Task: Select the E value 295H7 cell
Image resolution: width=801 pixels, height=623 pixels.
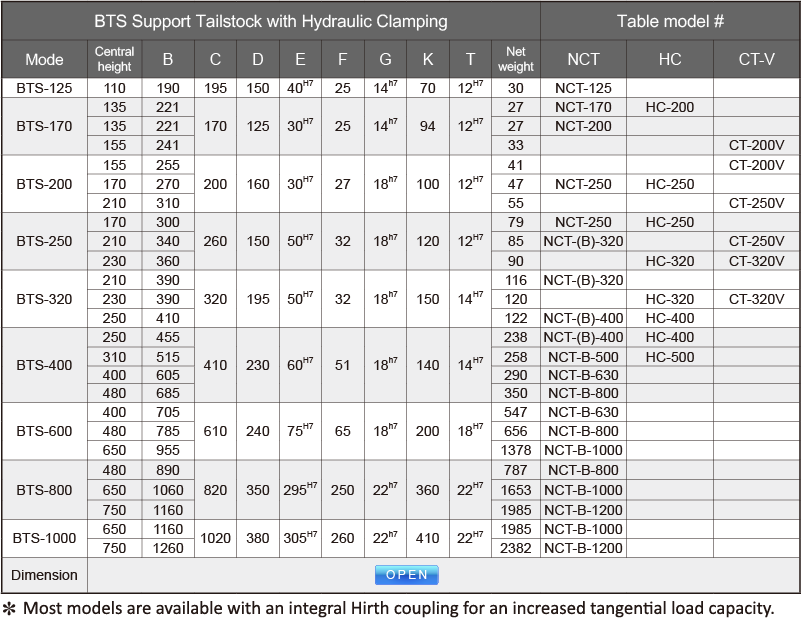Action: click(x=300, y=490)
